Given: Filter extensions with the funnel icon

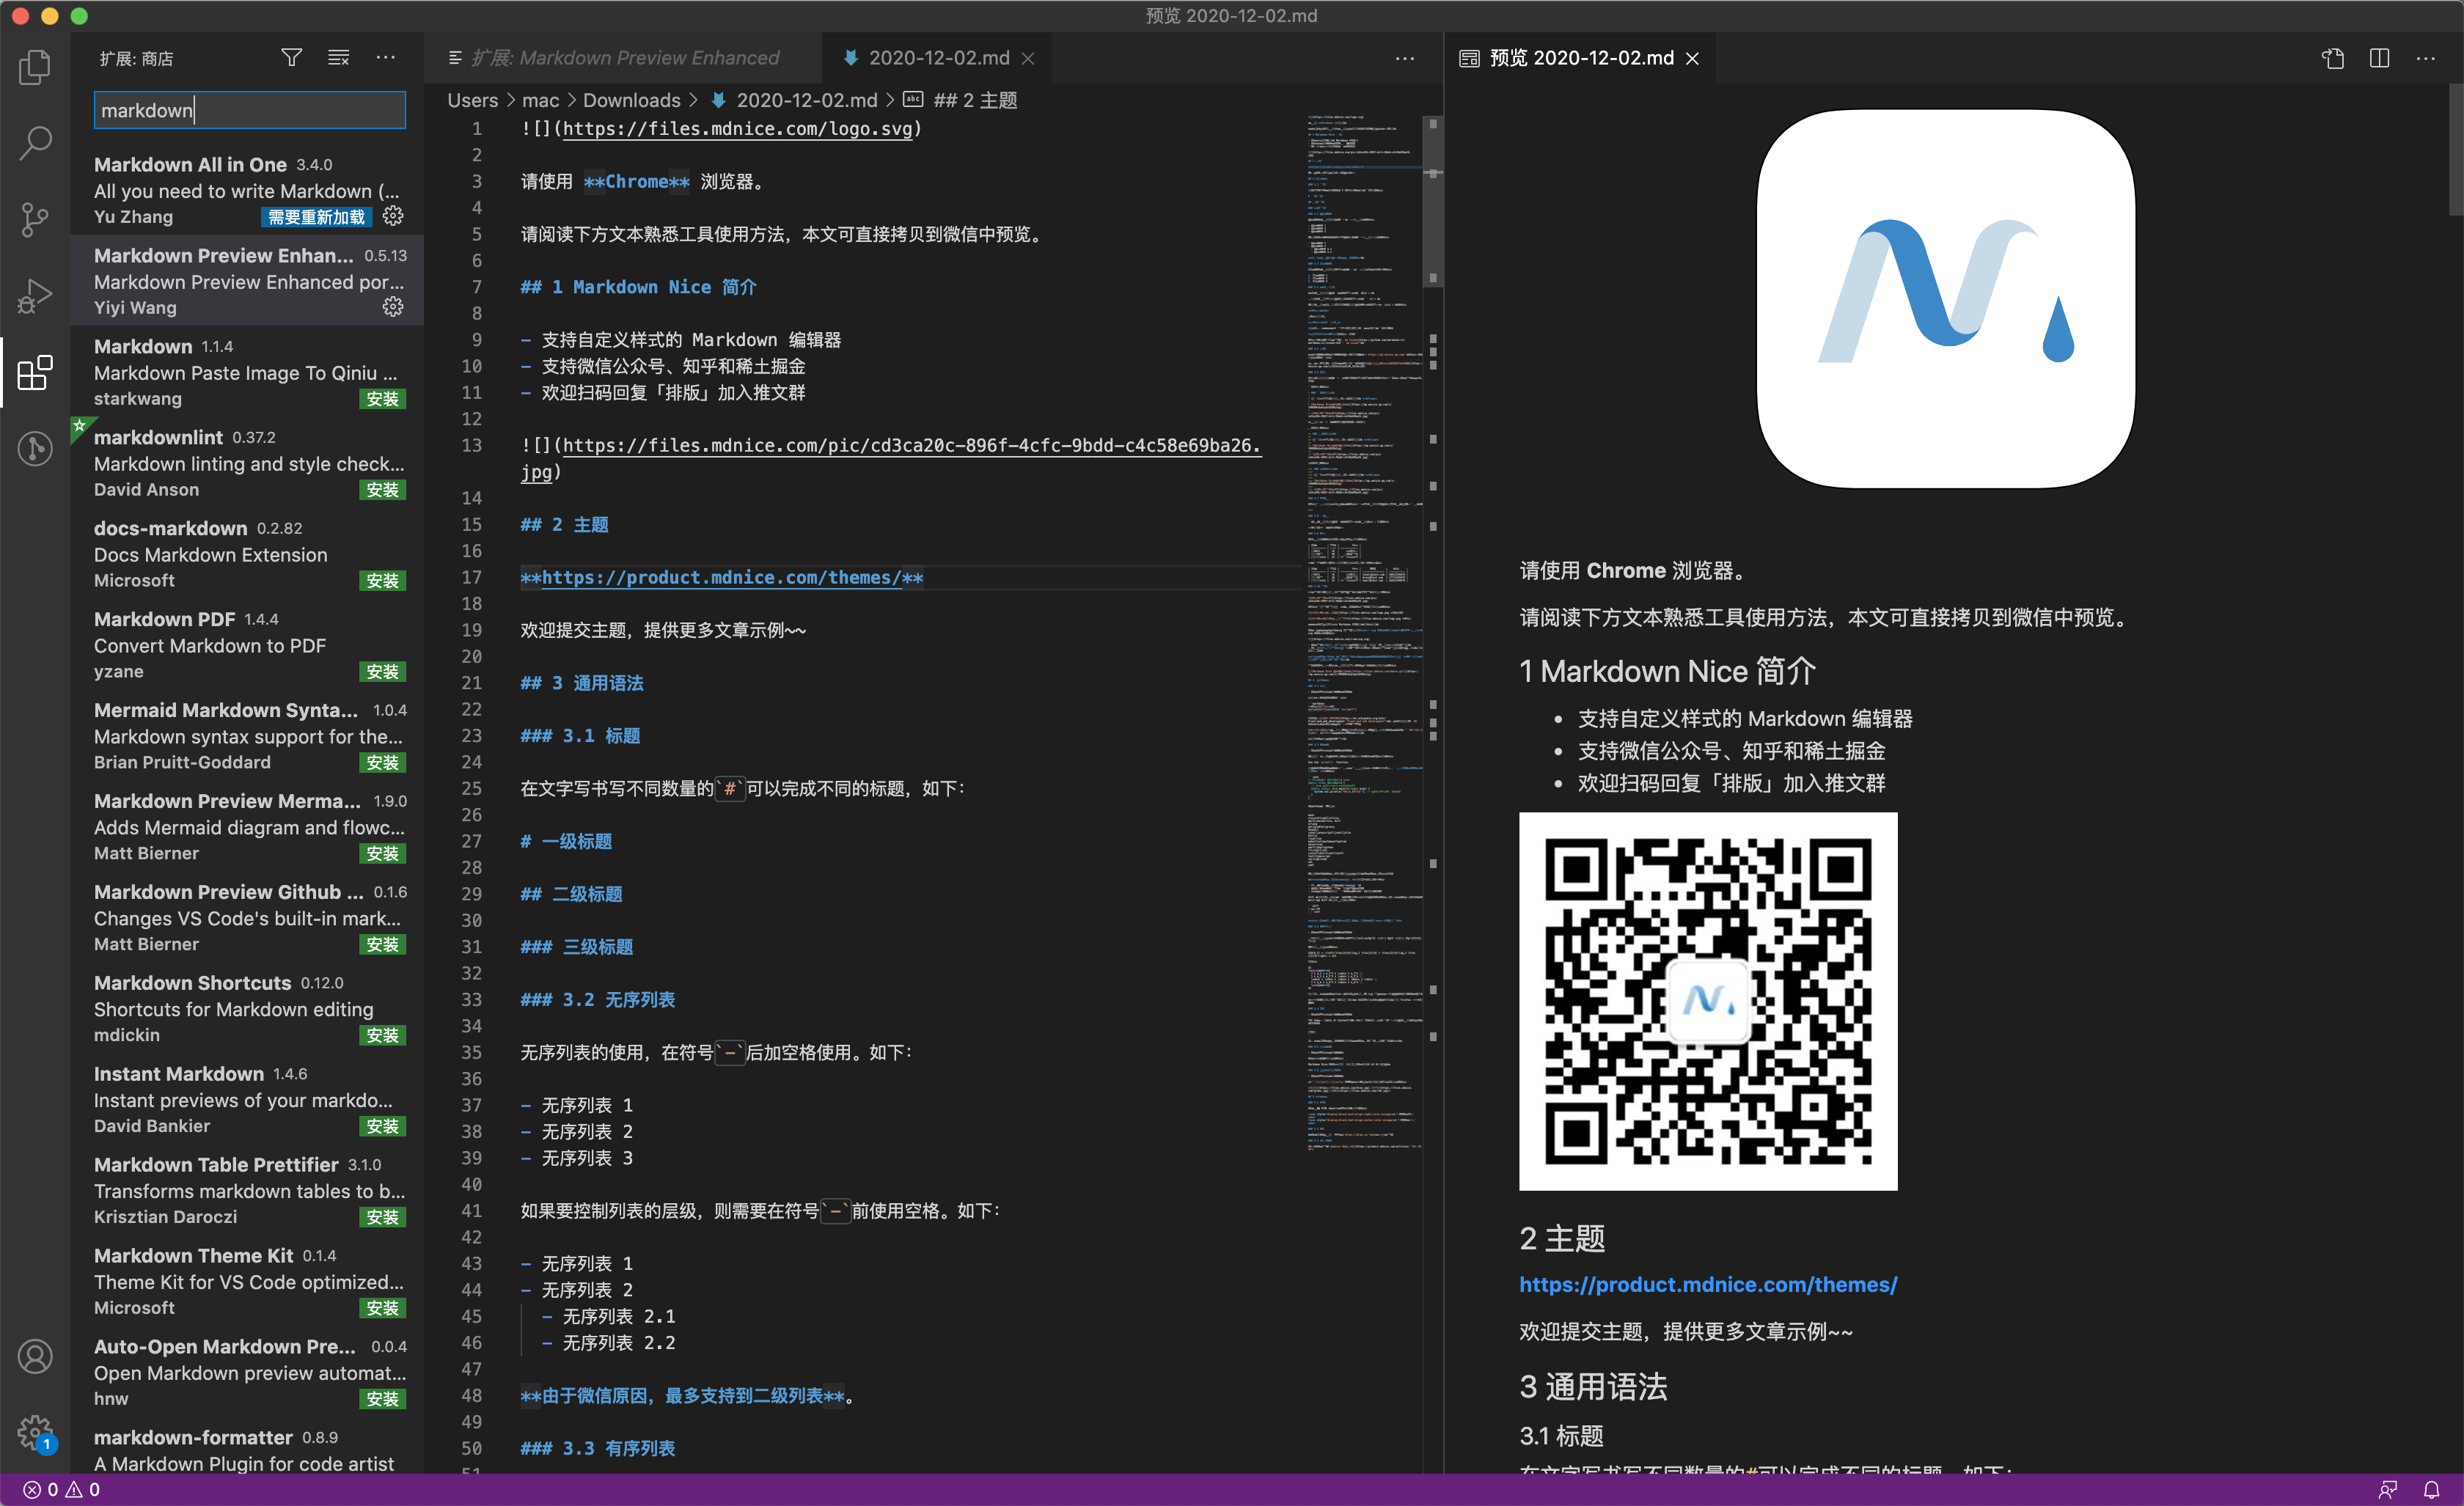Looking at the screenshot, I should (291, 58).
